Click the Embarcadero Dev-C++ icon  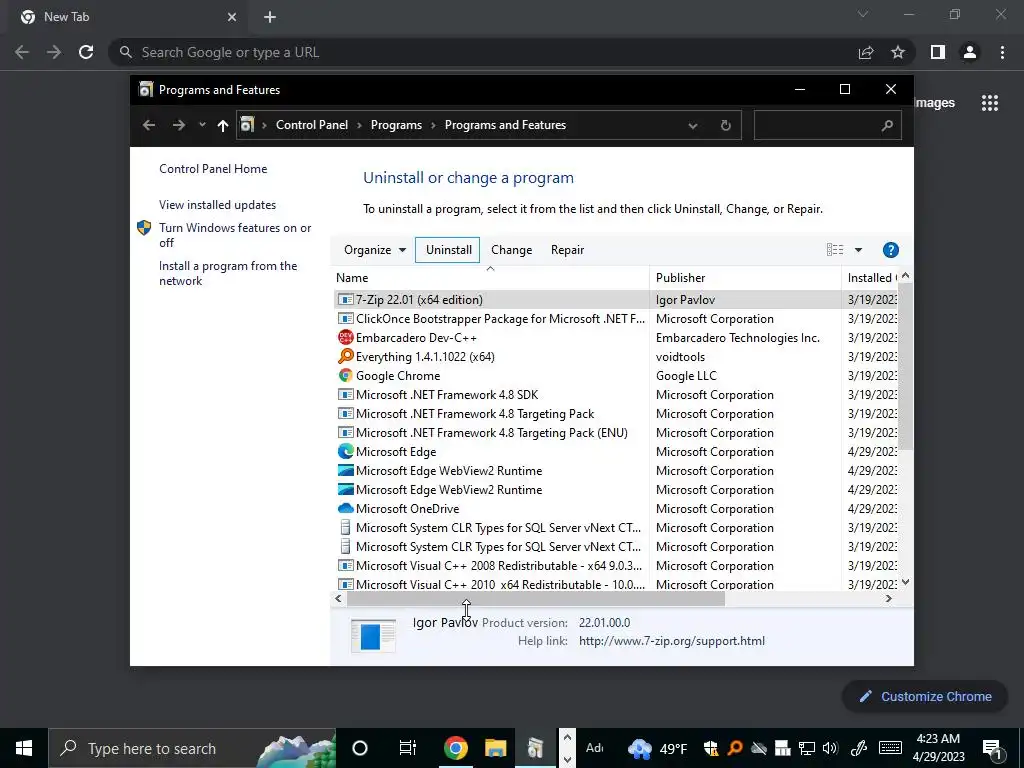pos(345,338)
